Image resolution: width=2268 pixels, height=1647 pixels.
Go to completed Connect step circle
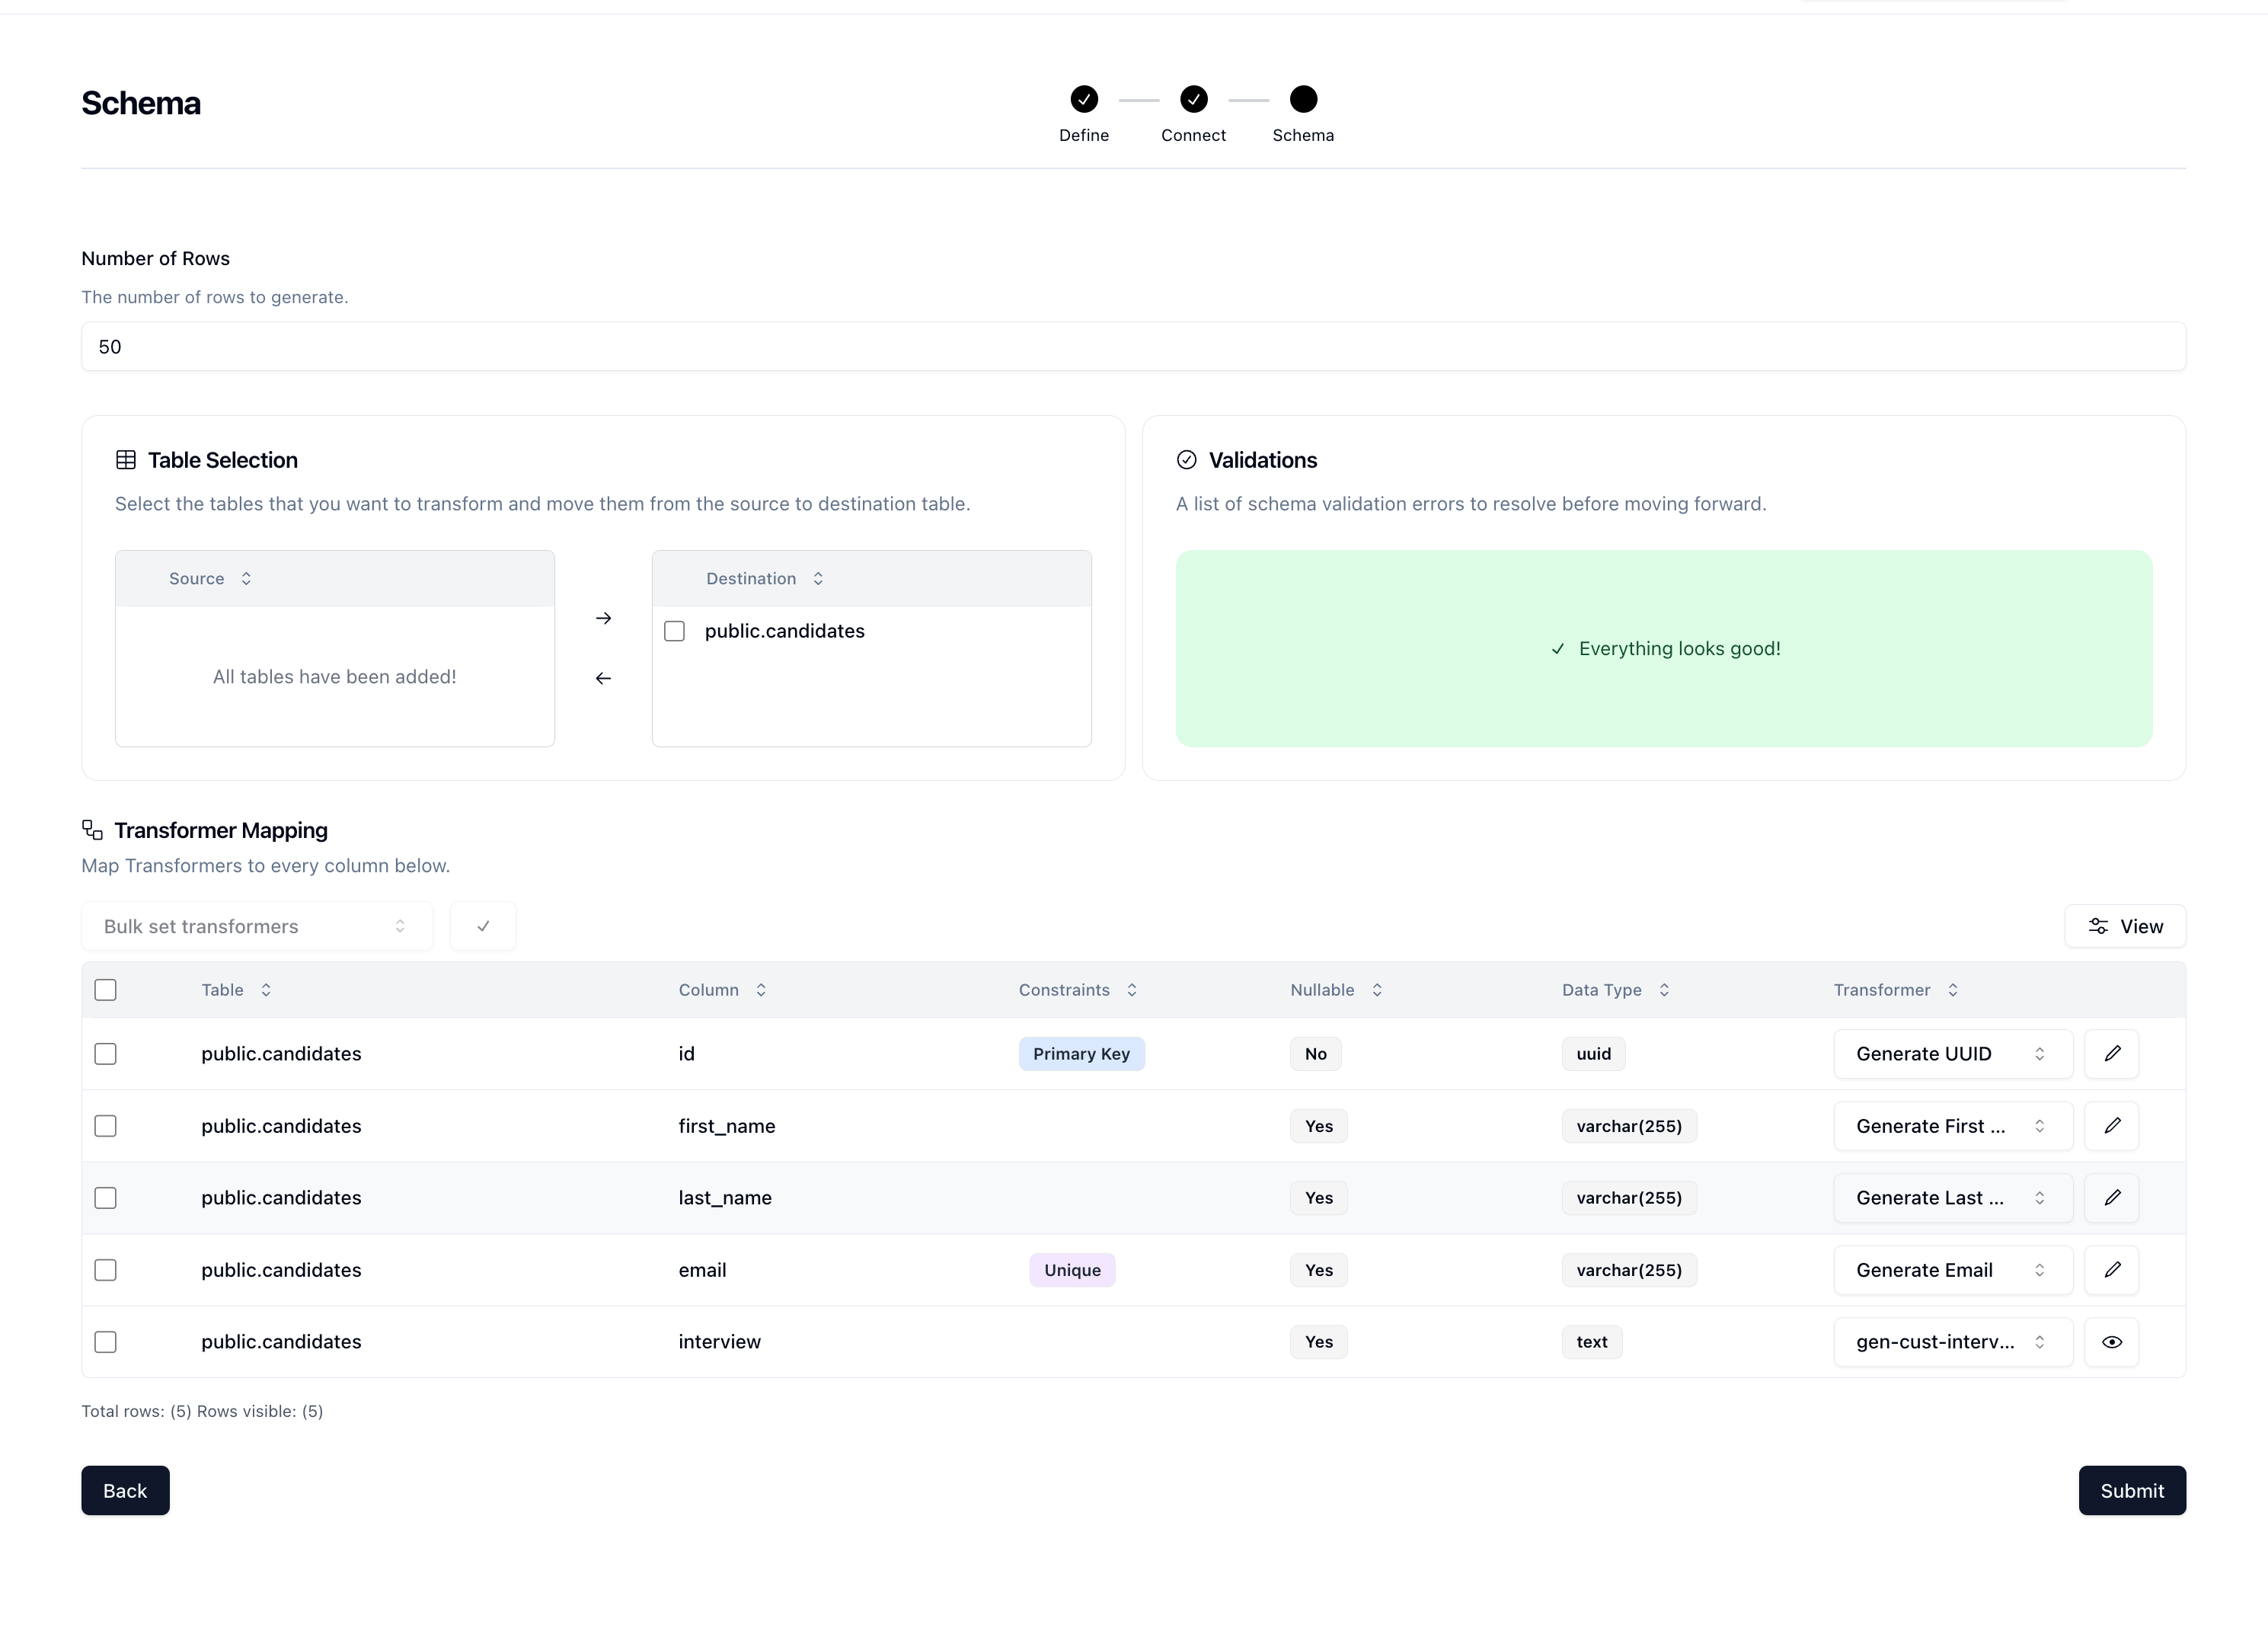pos(1193,99)
